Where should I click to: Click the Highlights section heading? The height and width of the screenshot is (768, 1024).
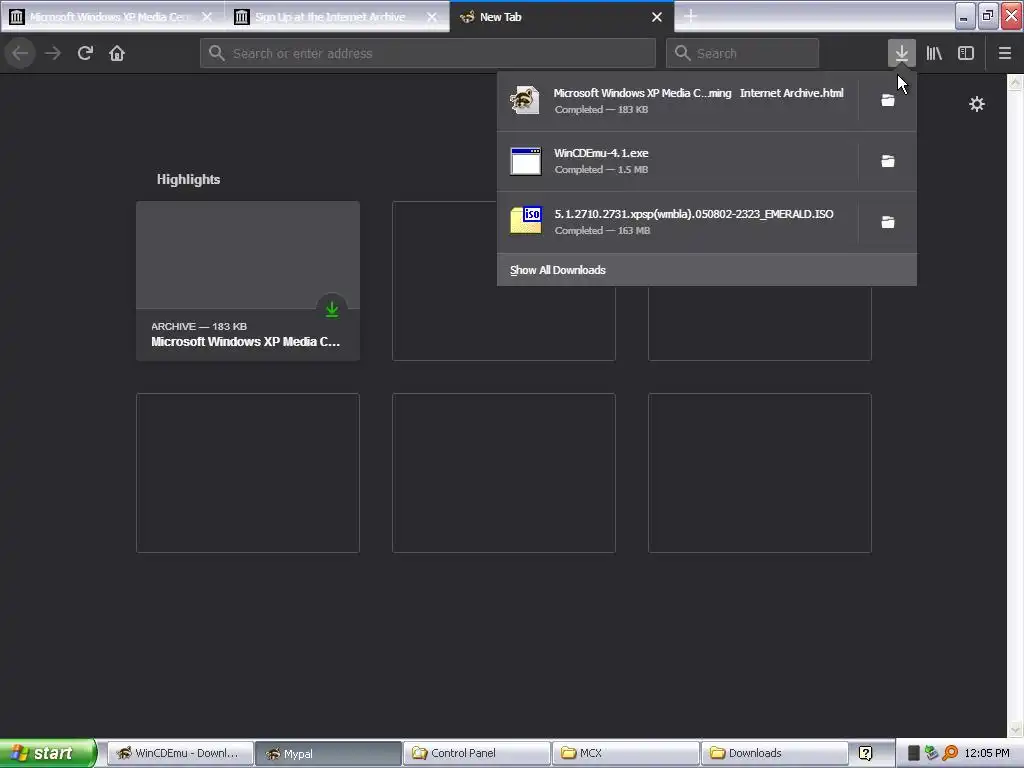pyautogui.click(x=188, y=179)
